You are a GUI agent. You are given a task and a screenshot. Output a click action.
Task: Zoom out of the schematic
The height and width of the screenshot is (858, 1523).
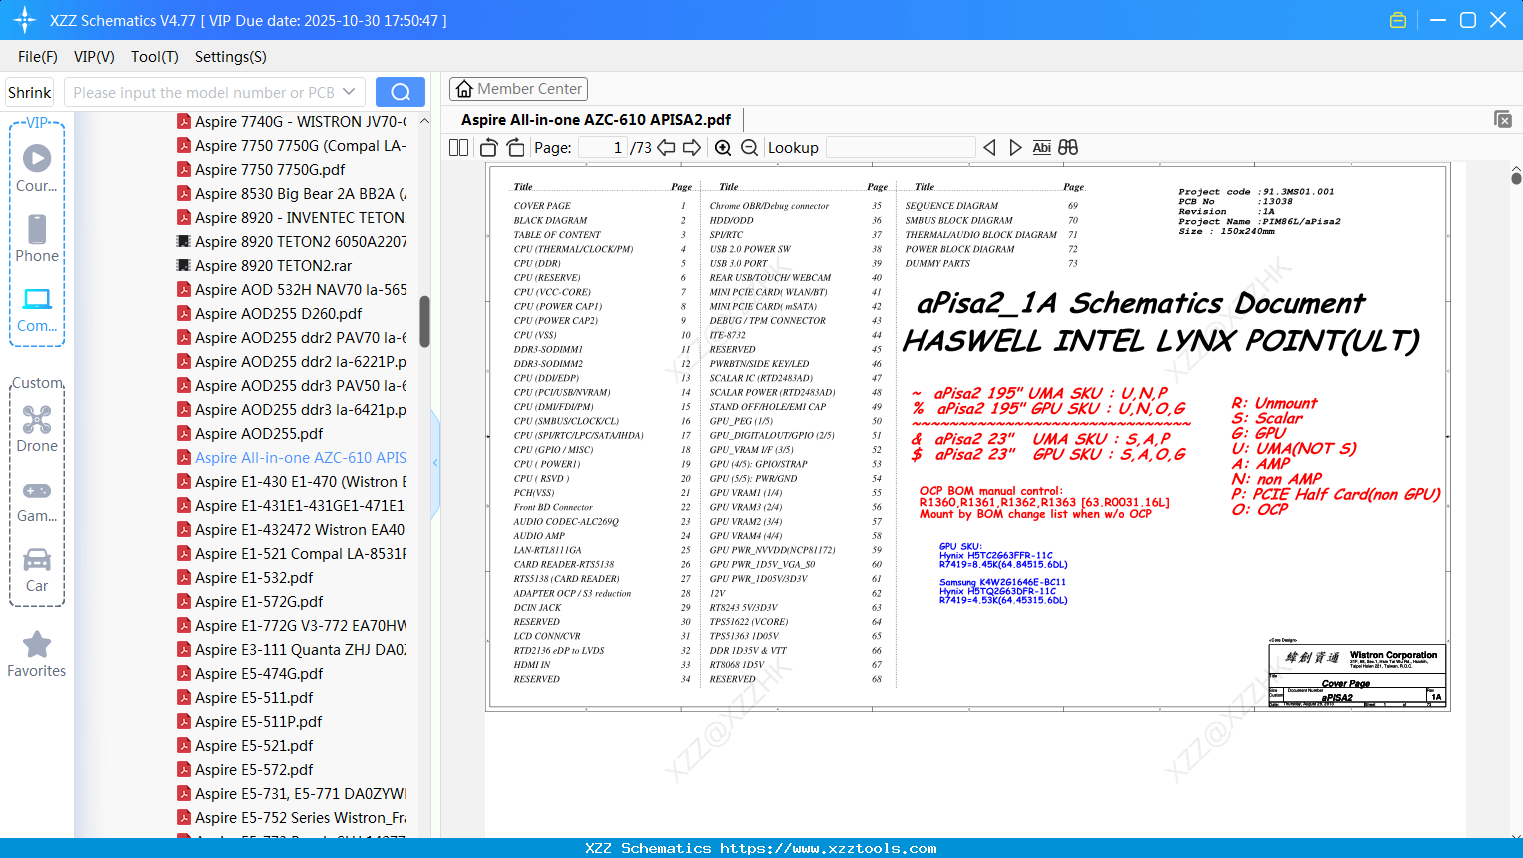(x=749, y=148)
